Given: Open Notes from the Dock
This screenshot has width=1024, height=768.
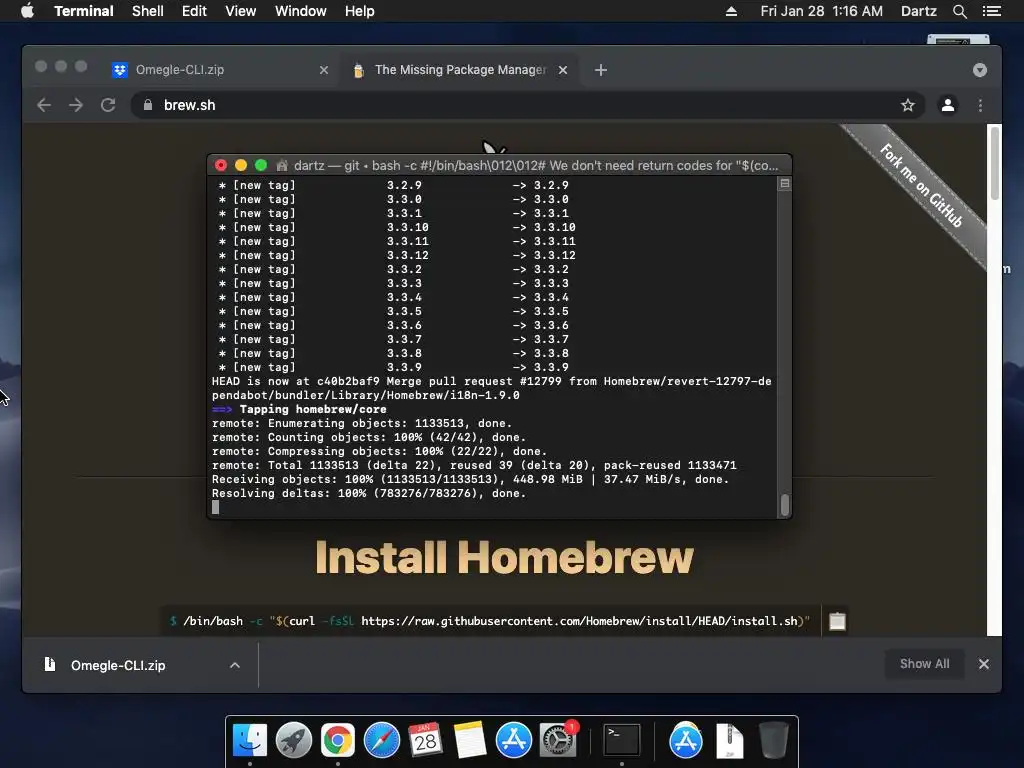Looking at the screenshot, I should click(469, 740).
